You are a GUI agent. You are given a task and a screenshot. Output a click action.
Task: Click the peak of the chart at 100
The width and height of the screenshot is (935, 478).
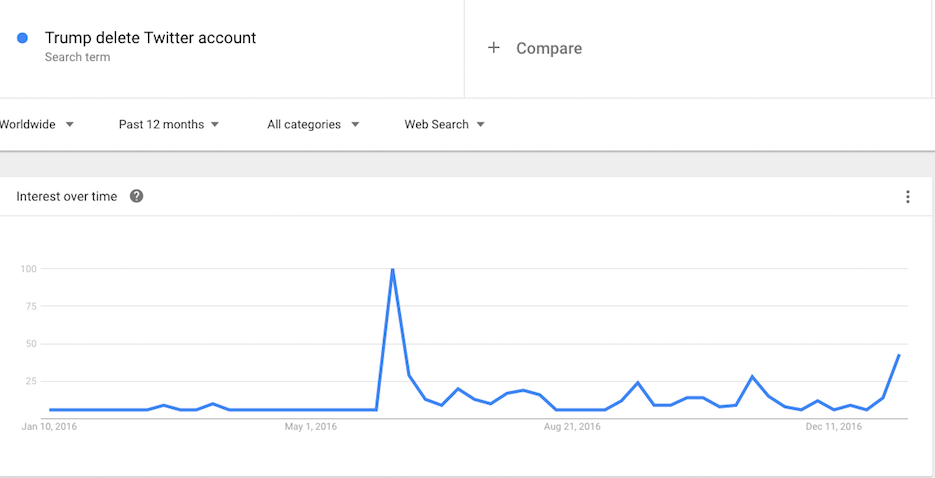392,269
